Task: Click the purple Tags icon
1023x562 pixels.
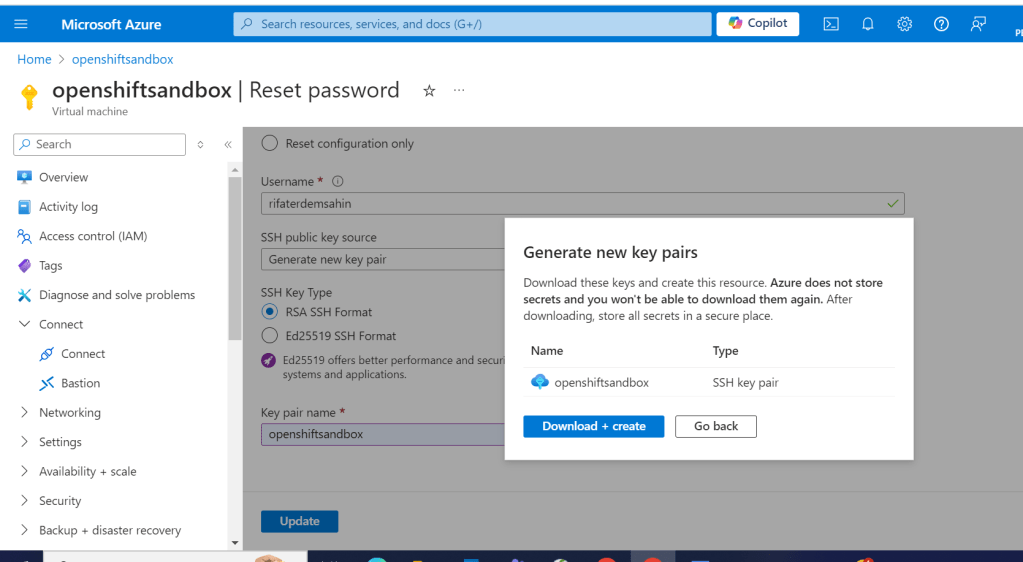Action: [24, 266]
